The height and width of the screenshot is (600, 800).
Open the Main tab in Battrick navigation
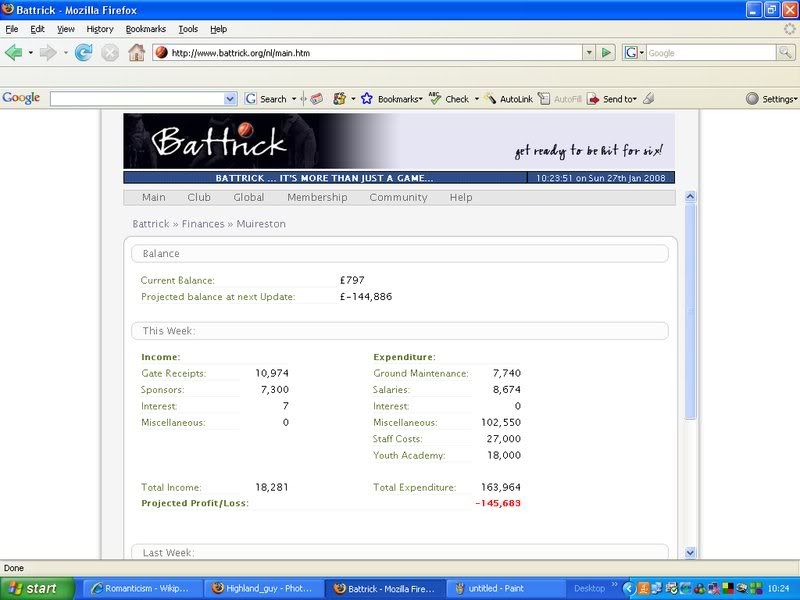pyautogui.click(x=154, y=197)
